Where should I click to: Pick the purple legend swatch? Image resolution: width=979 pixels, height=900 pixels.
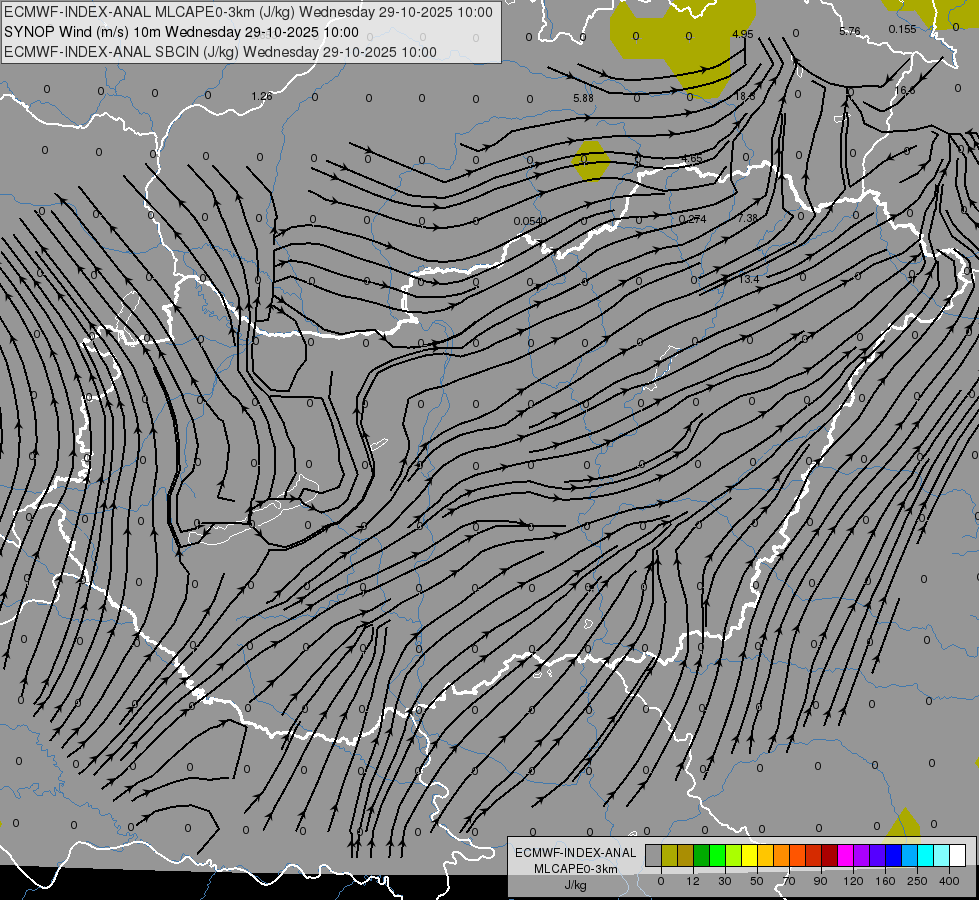(862, 855)
